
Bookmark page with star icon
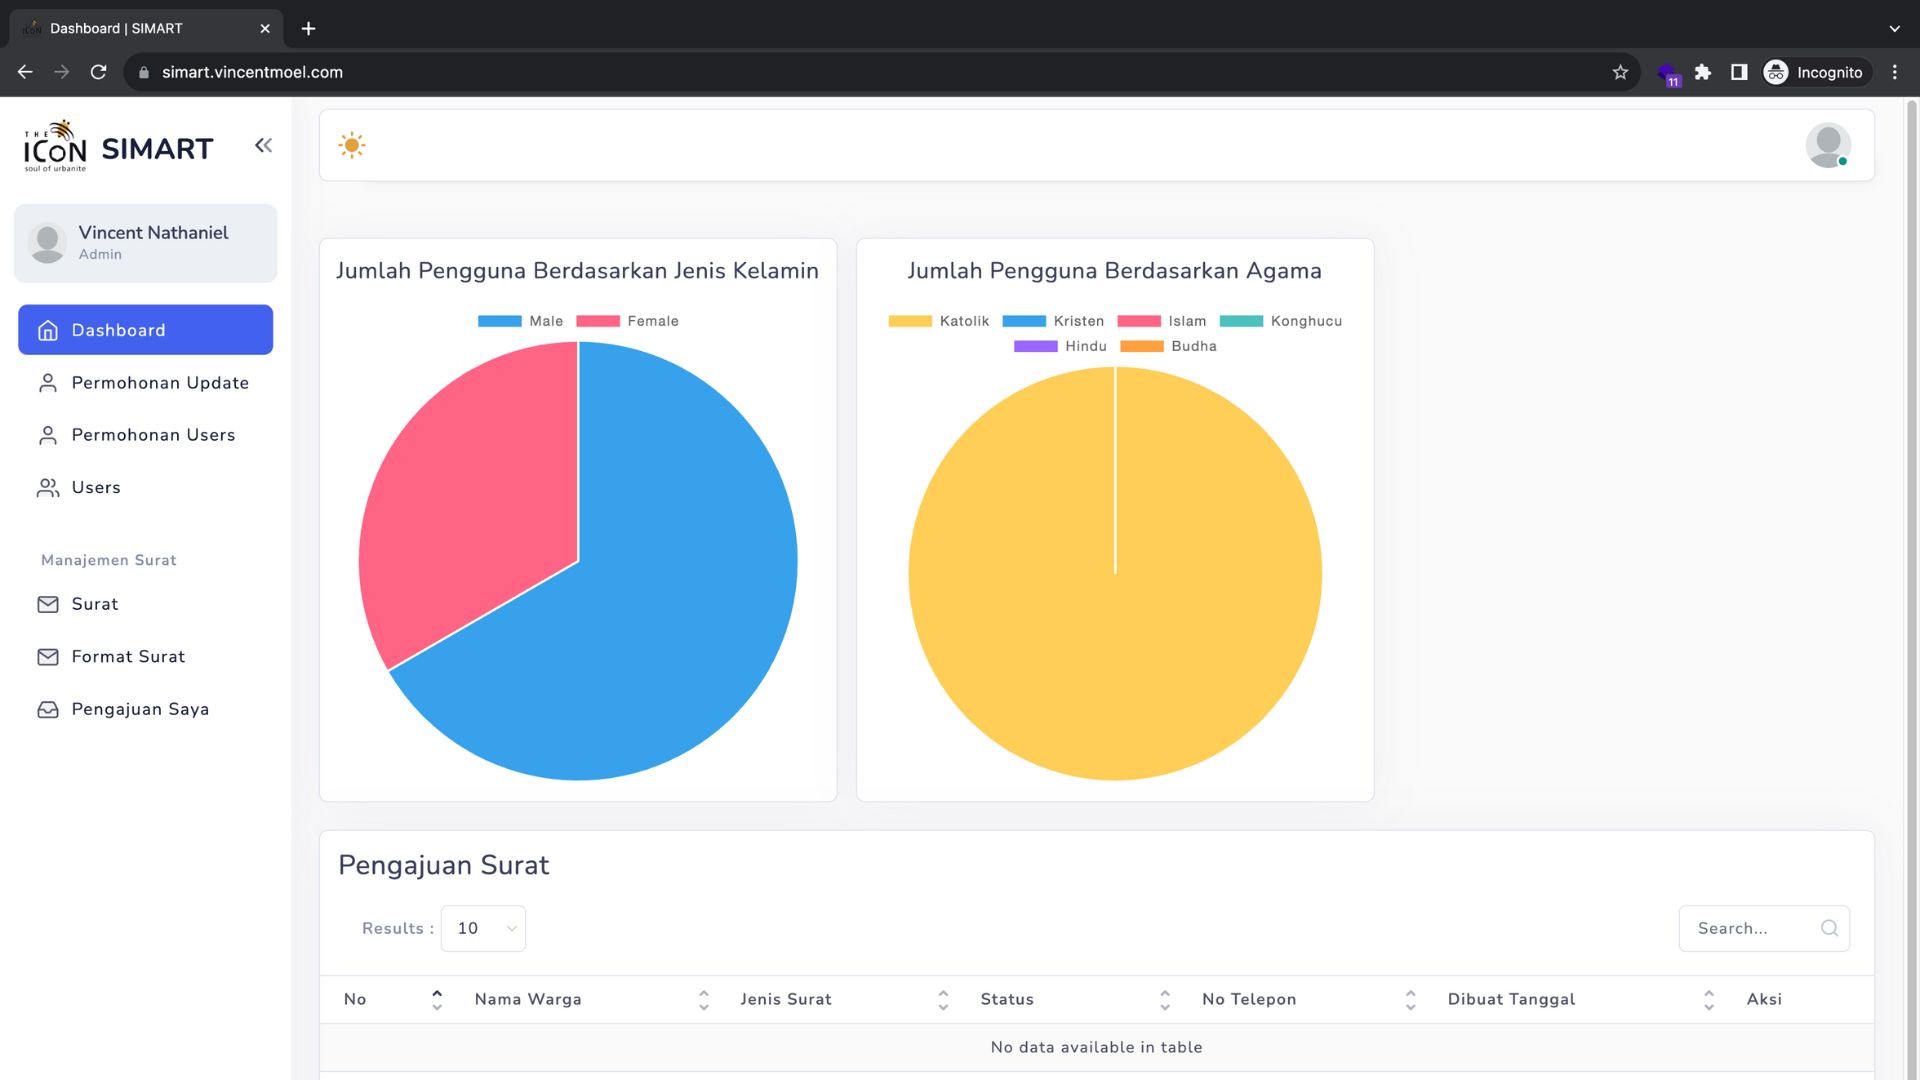pyautogui.click(x=1620, y=72)
